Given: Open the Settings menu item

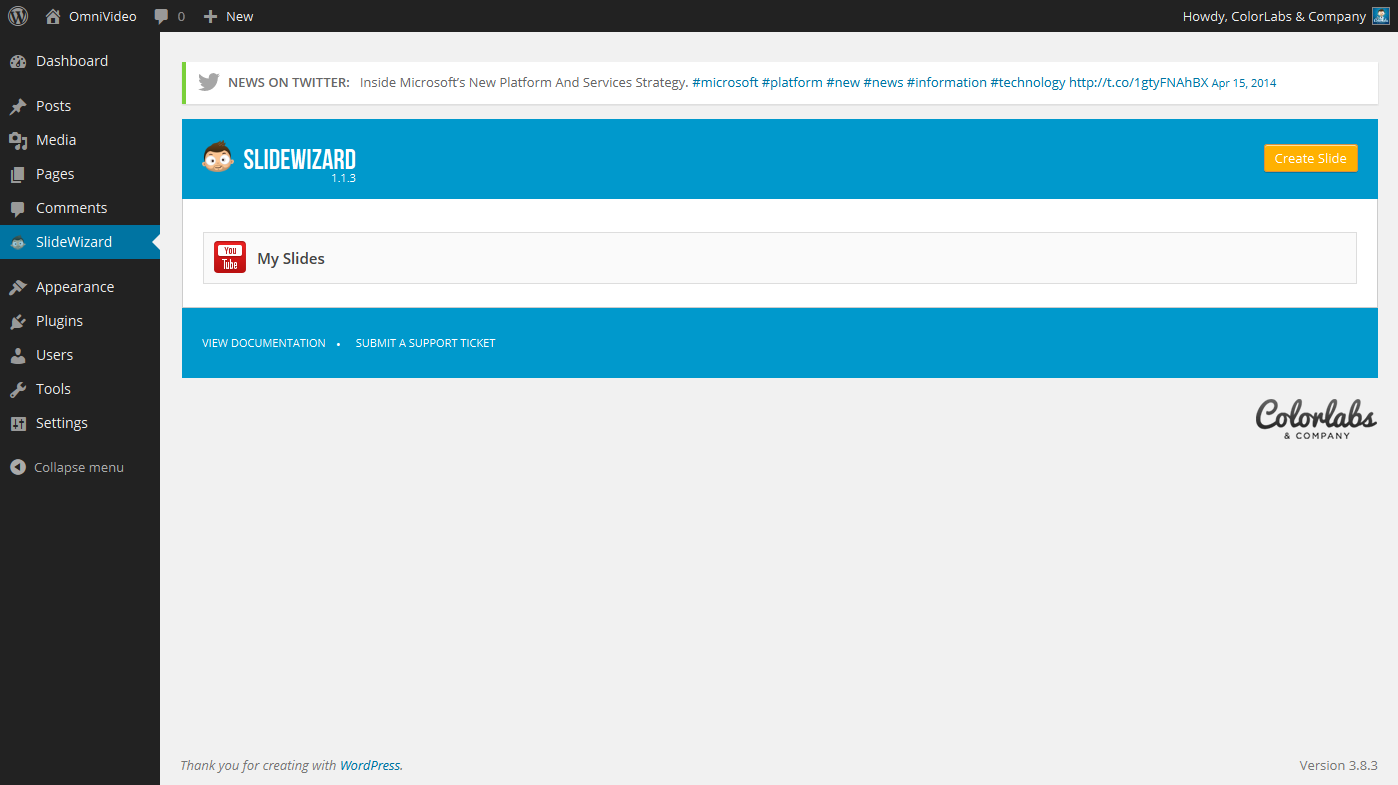Looking at the screenshot, I should (x=62, y=423).
